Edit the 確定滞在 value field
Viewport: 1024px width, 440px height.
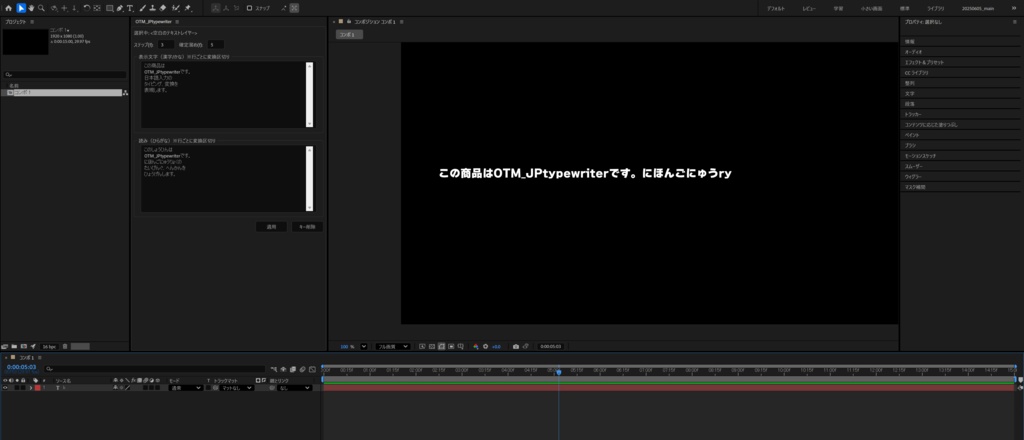tap(216, 44)
